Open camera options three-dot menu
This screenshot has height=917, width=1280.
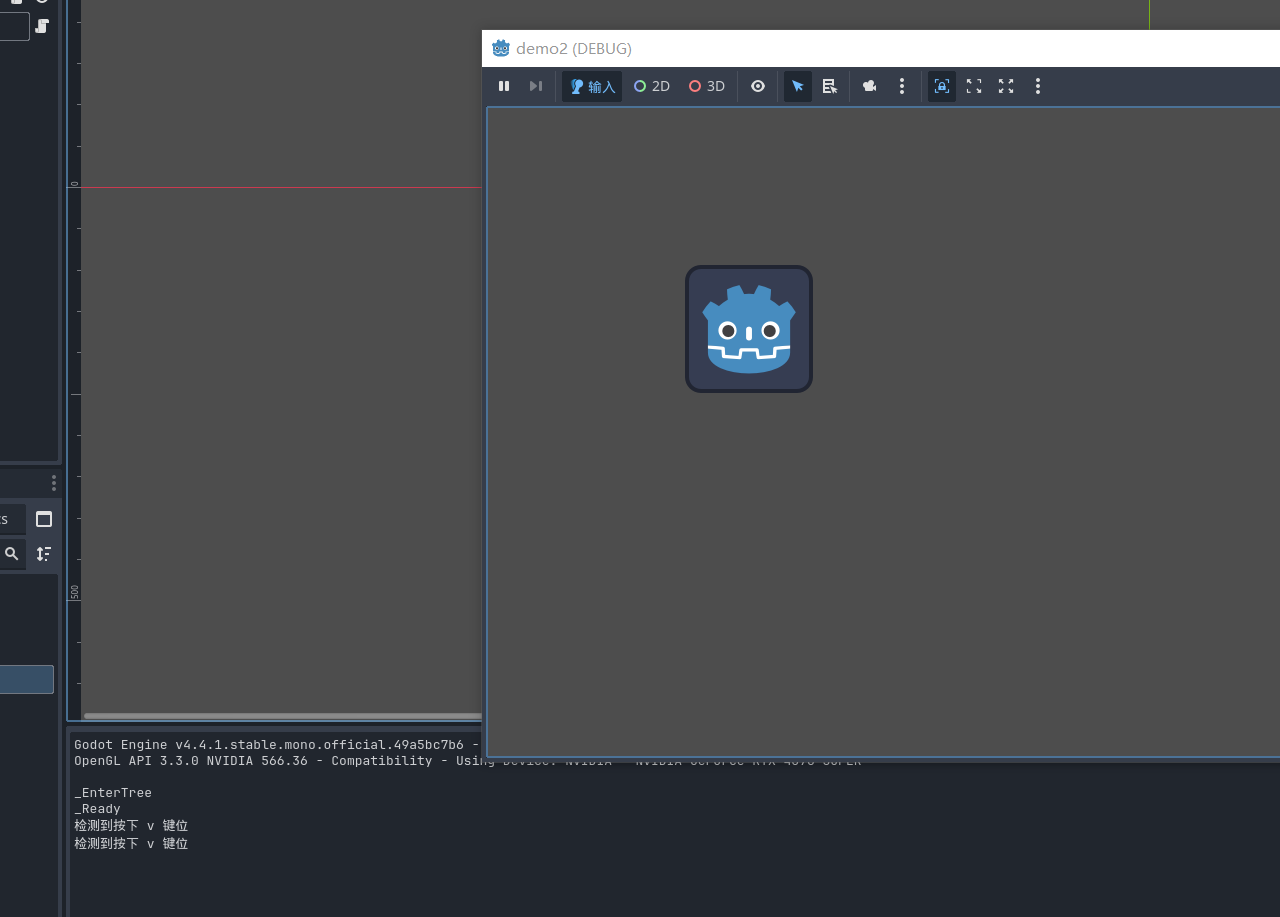point(902,86)
